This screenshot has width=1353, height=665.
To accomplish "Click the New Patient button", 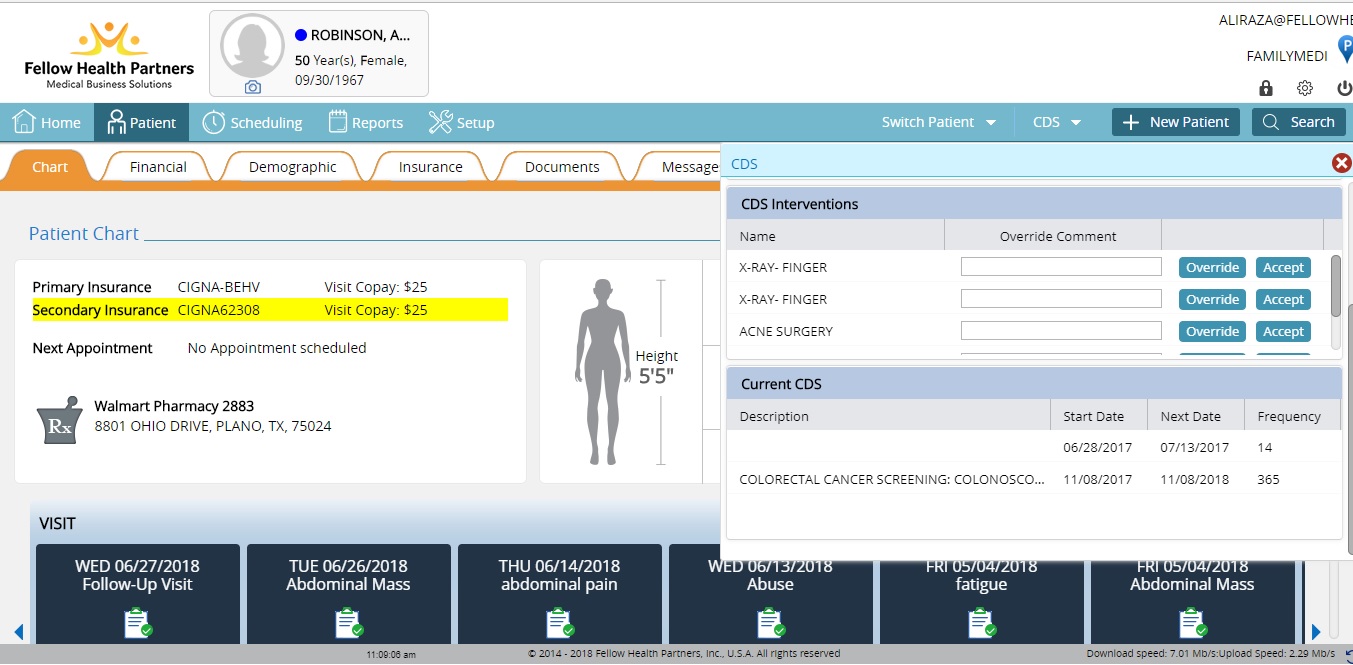I will click(x=1176, y=122).
